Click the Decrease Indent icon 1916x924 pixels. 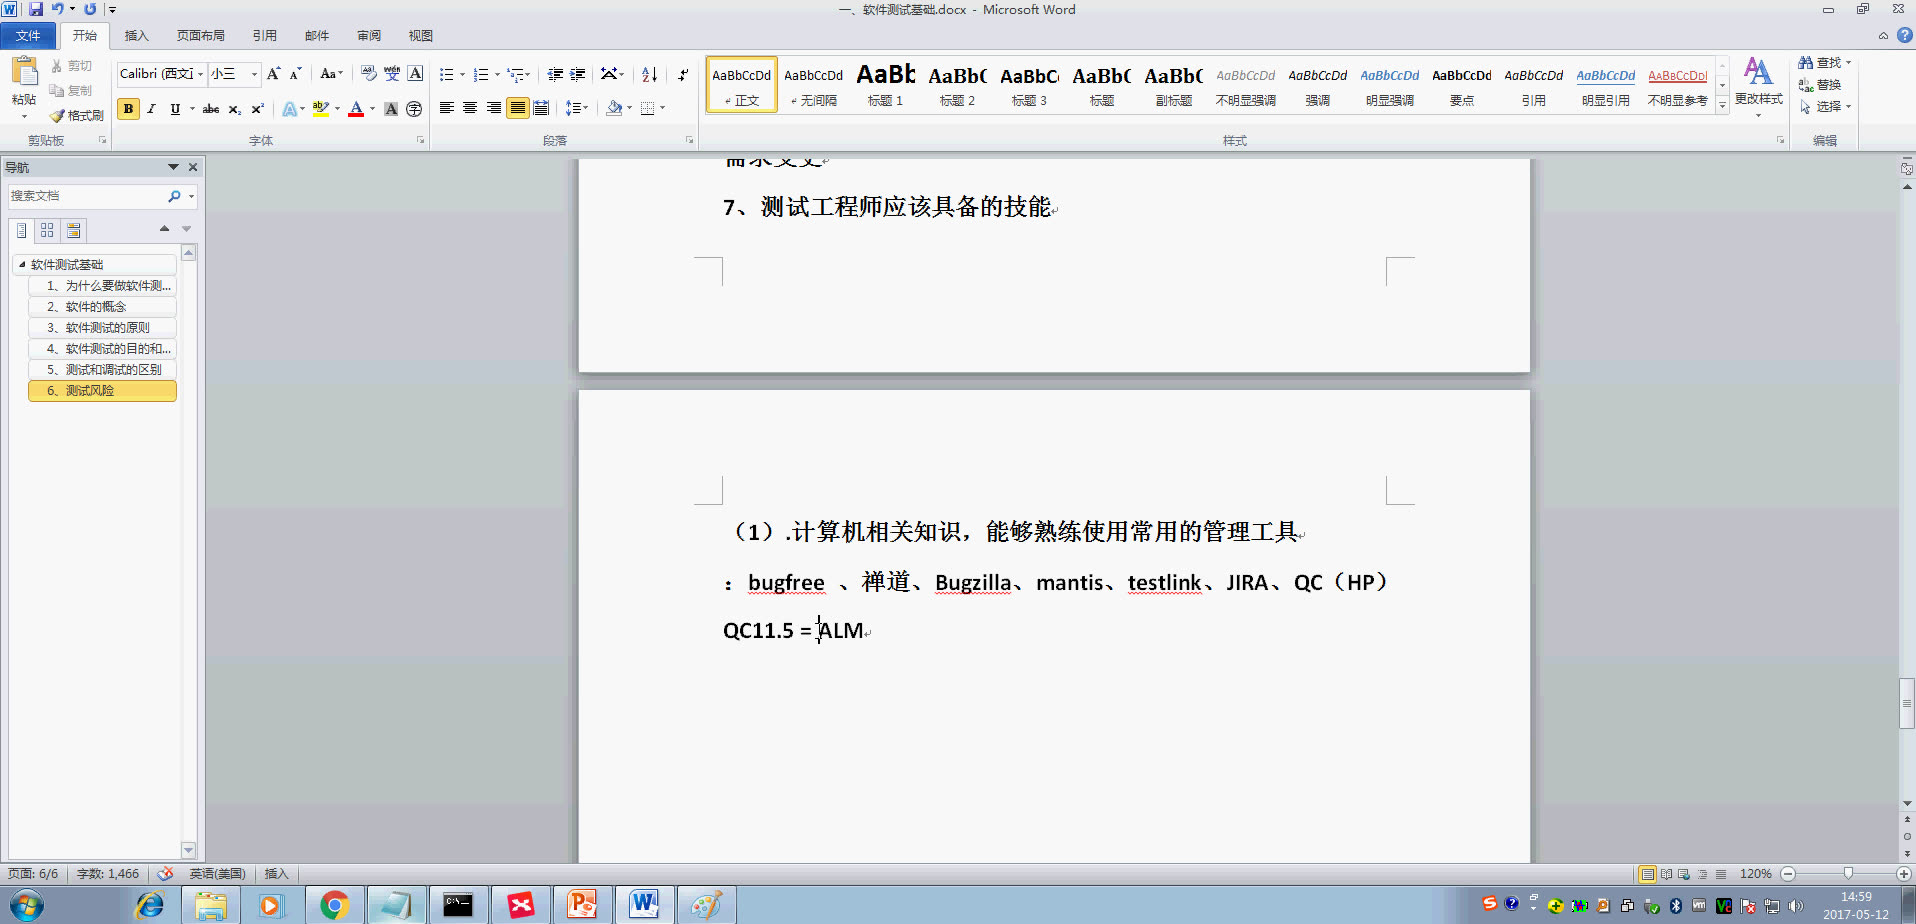tap(555, 75)
